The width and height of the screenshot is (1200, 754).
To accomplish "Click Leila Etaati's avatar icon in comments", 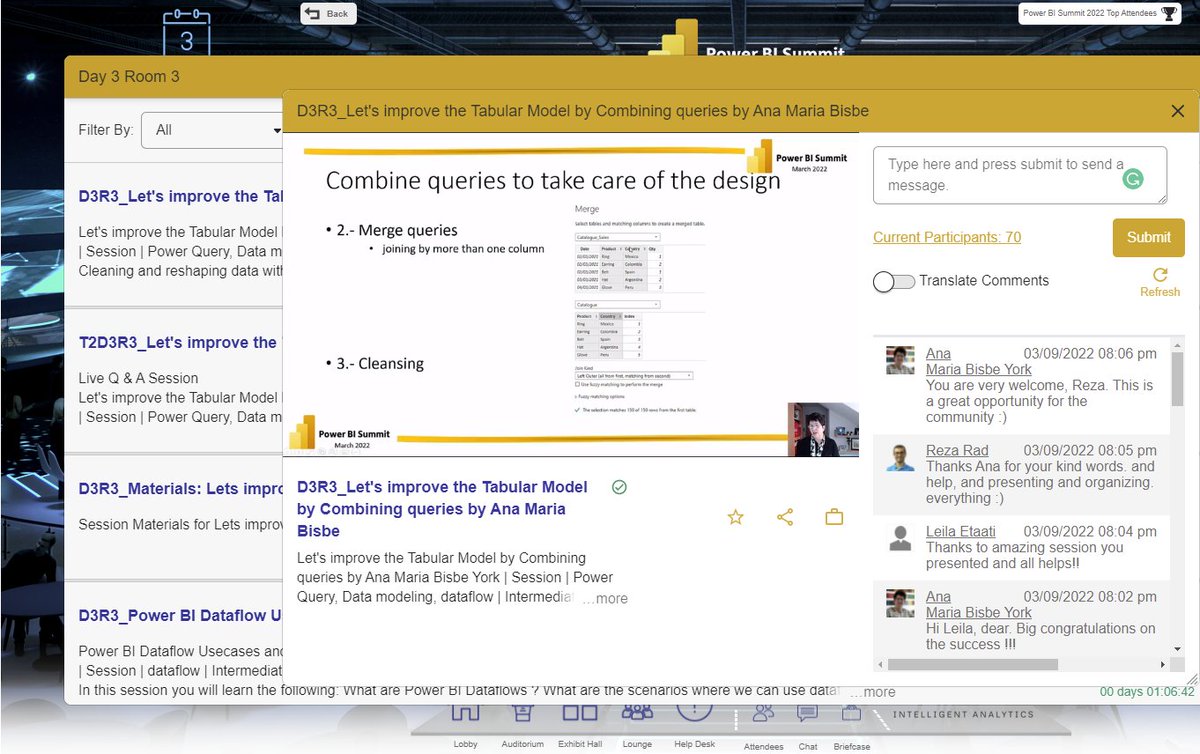I will click(x=900, y=538).
